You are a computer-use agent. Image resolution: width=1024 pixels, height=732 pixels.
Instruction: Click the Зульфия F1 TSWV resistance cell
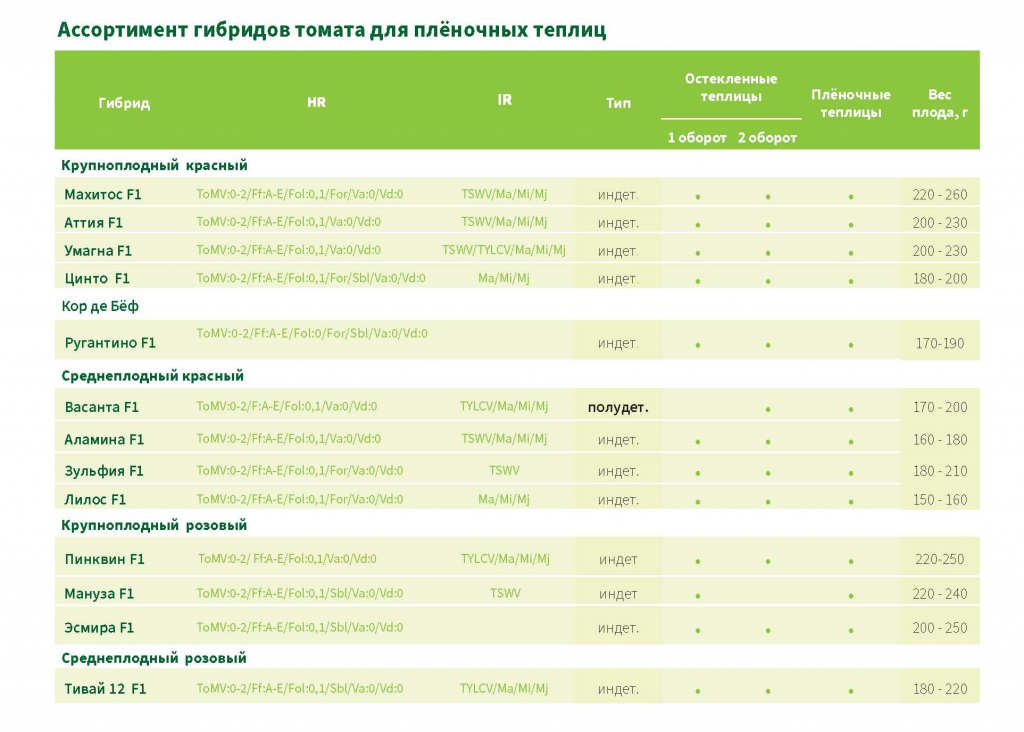(x=504, y=470)
